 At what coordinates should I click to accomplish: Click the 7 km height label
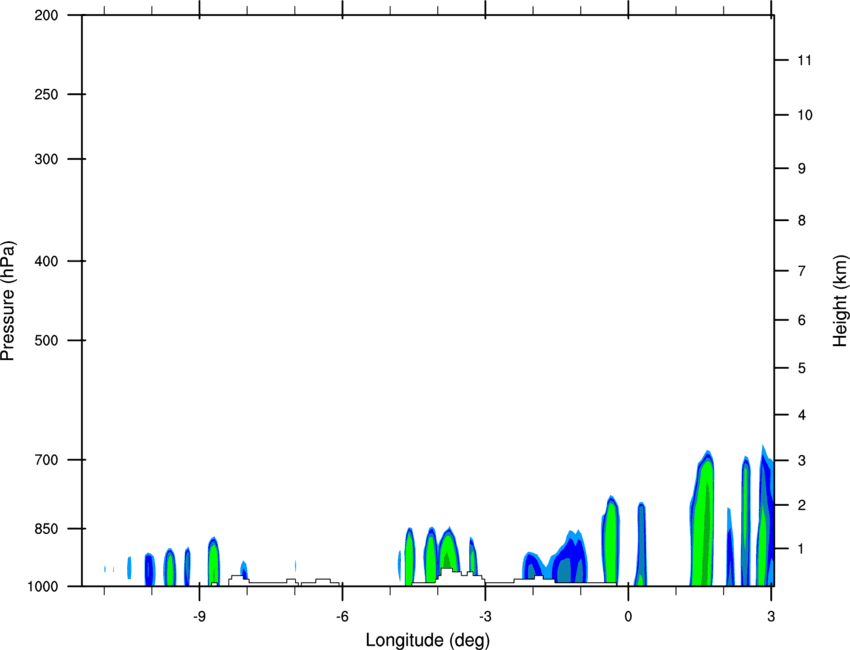(802, 271)
